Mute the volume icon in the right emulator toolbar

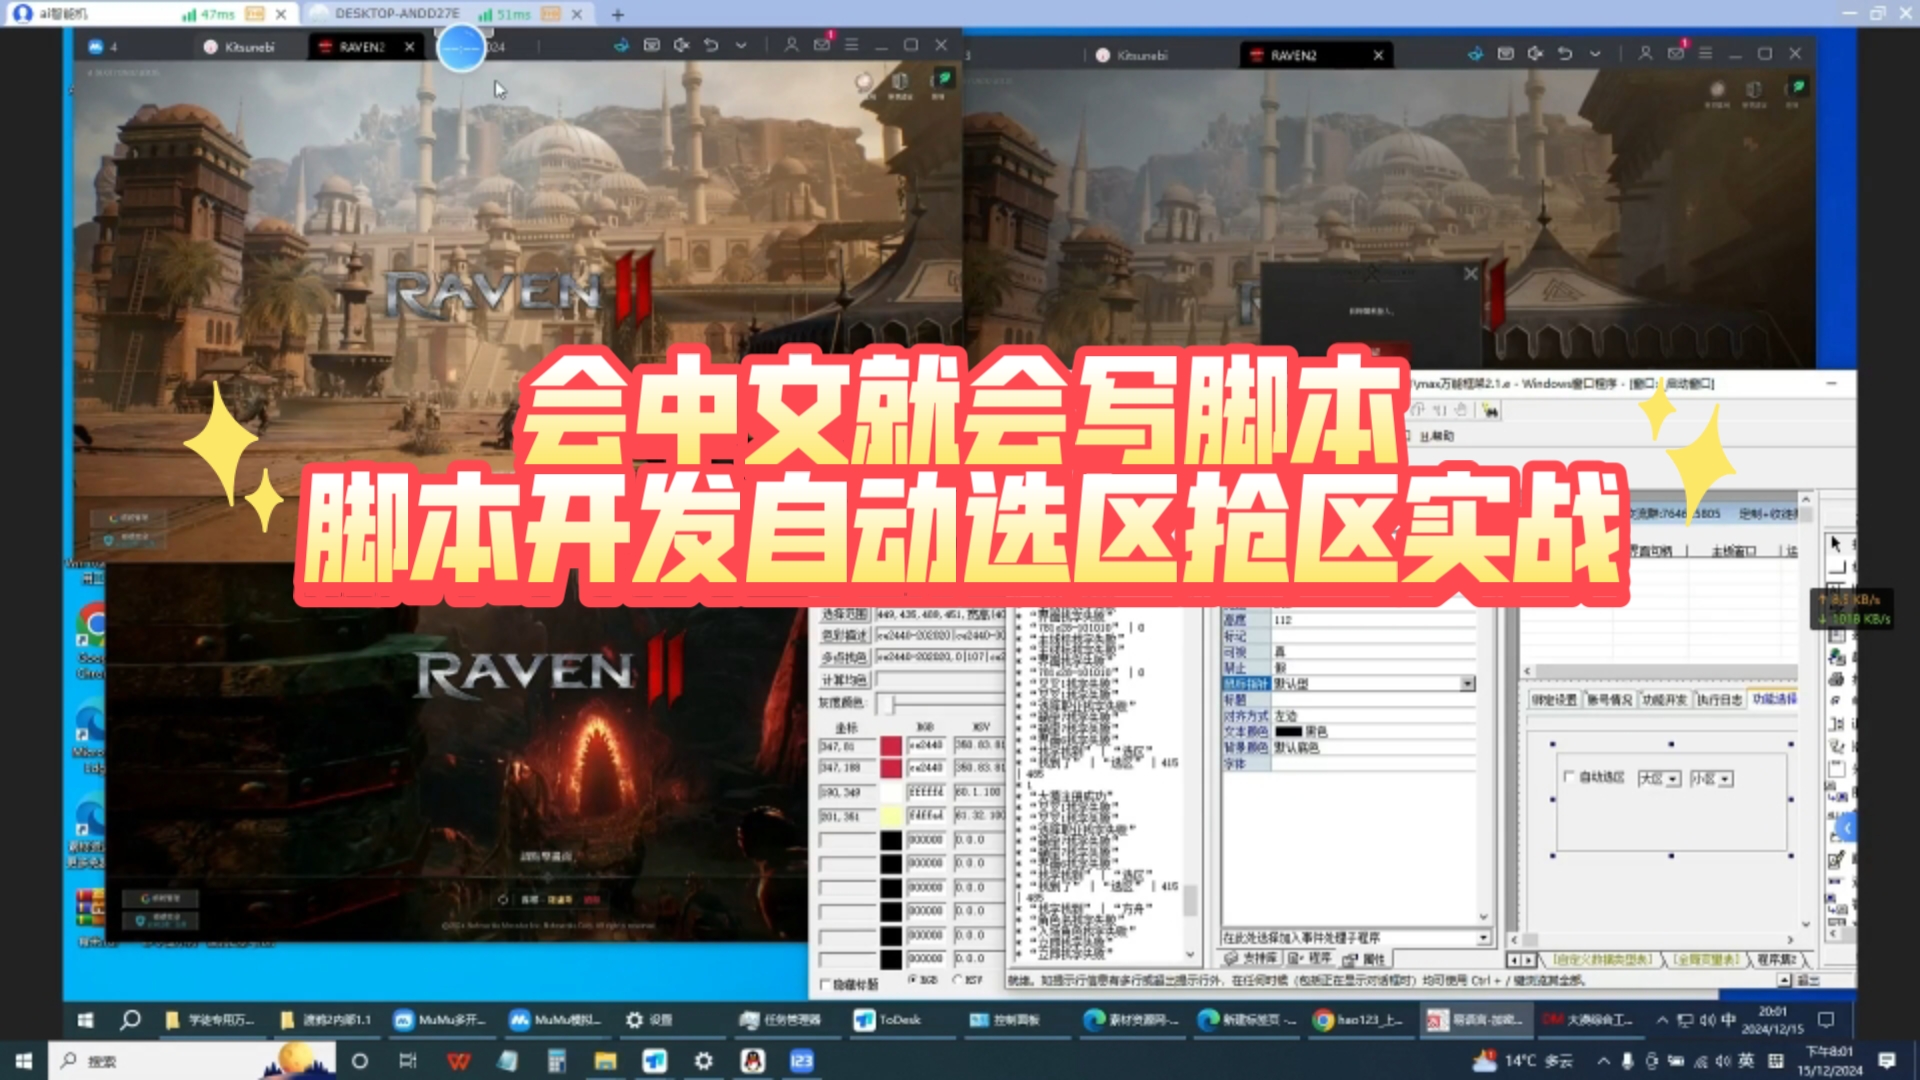click(1535, 54)
